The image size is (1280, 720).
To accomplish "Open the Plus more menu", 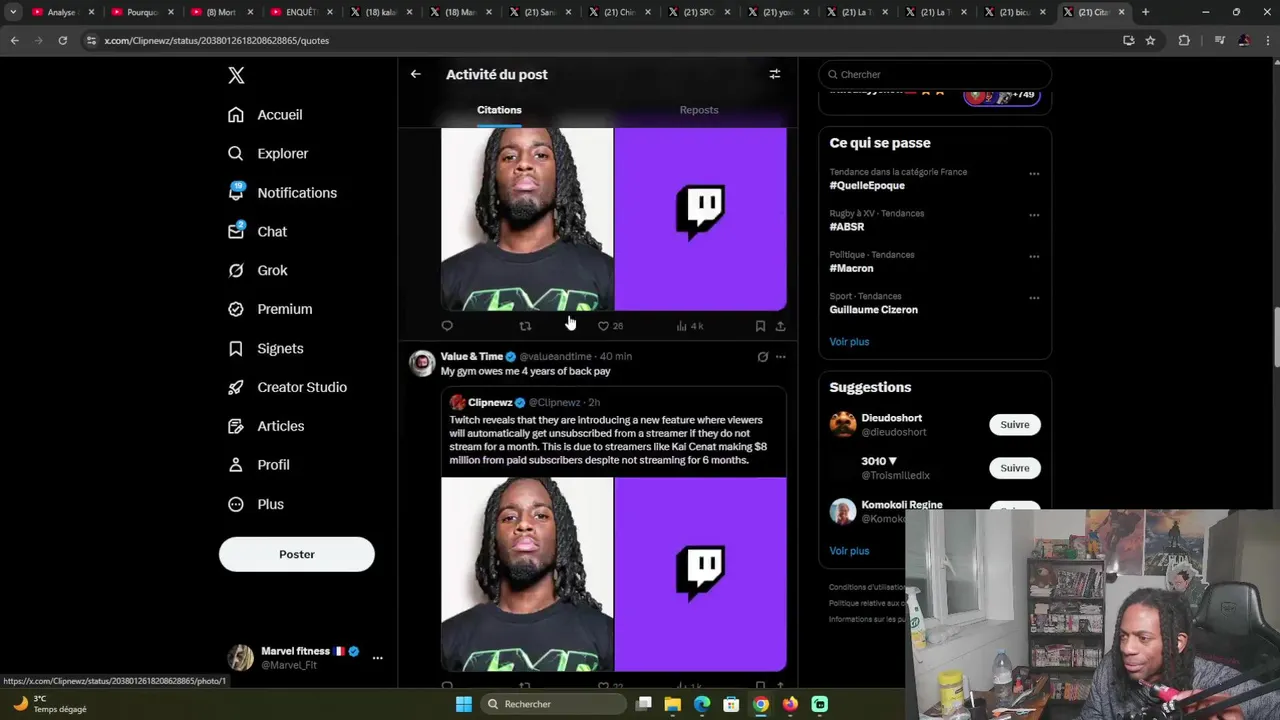I will pos(256,504).
